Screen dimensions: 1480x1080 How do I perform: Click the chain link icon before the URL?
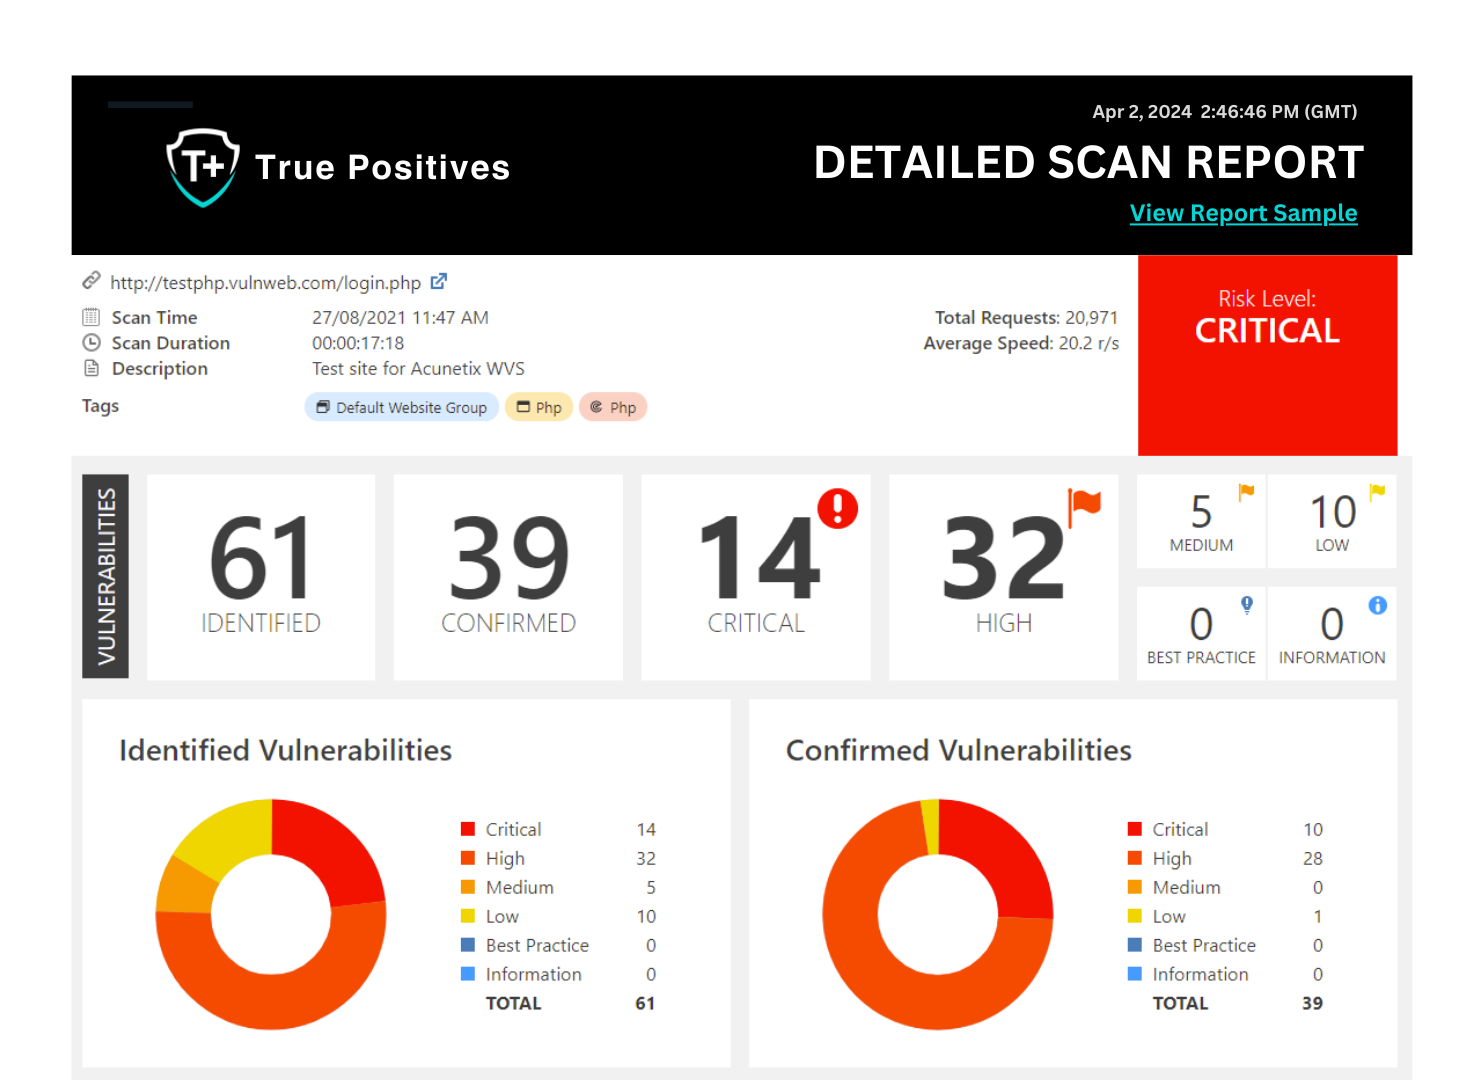[x=91, y=280]
